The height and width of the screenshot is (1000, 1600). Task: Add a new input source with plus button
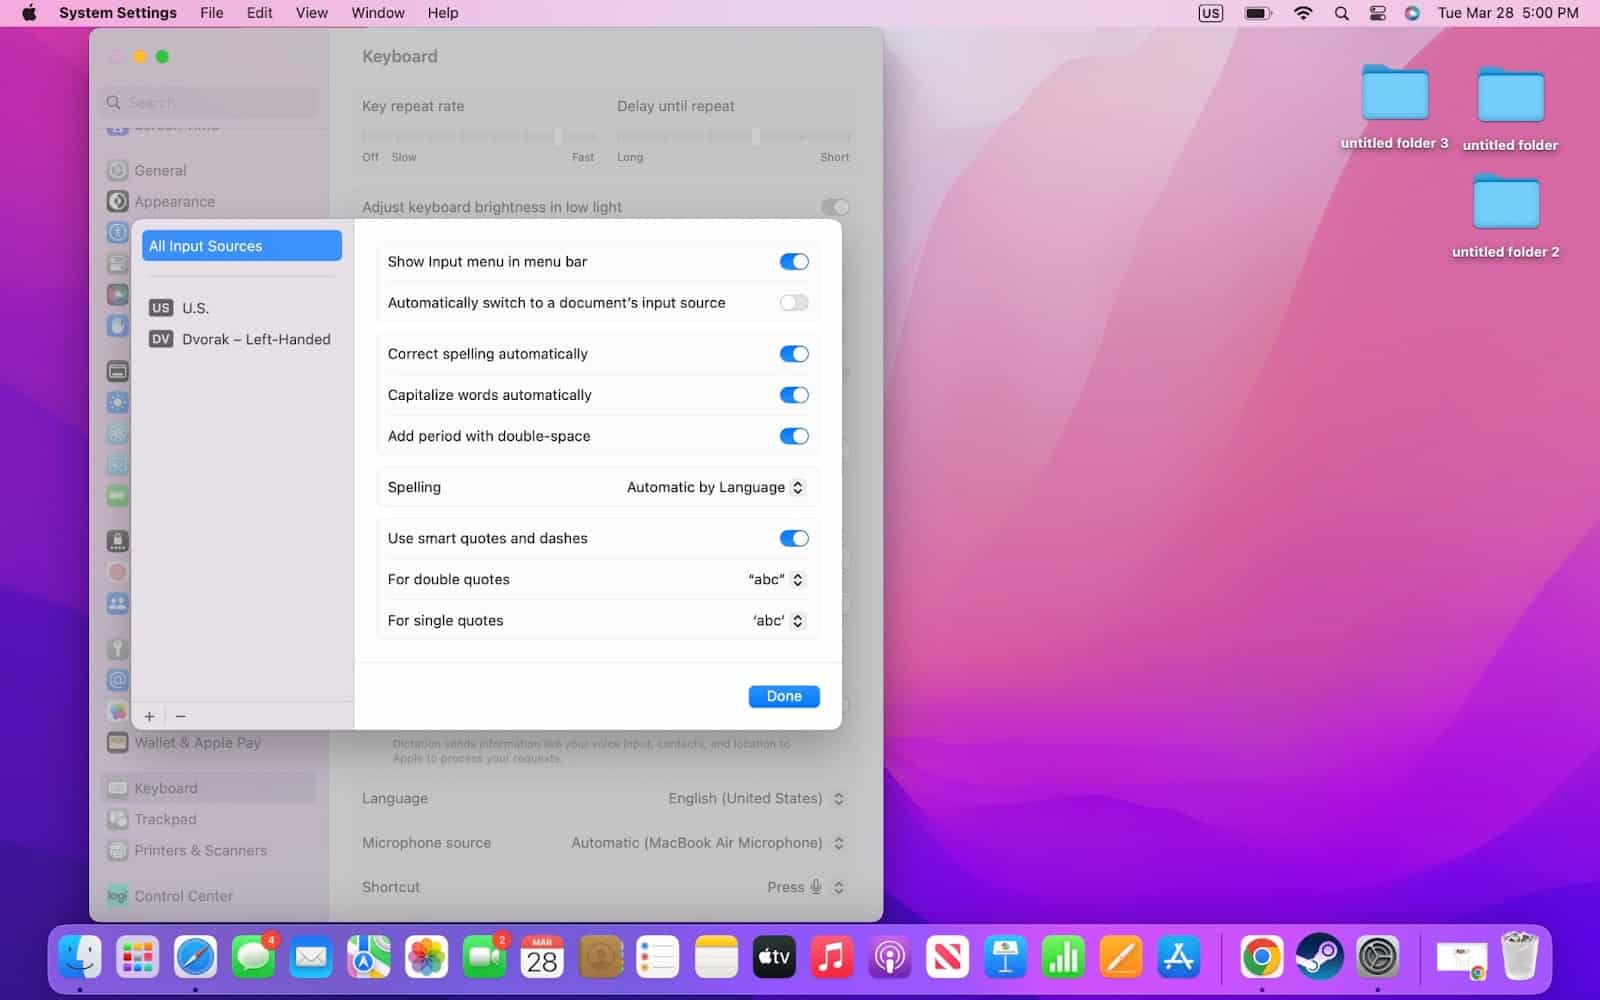pyautogui.click(x=149, y=716)
